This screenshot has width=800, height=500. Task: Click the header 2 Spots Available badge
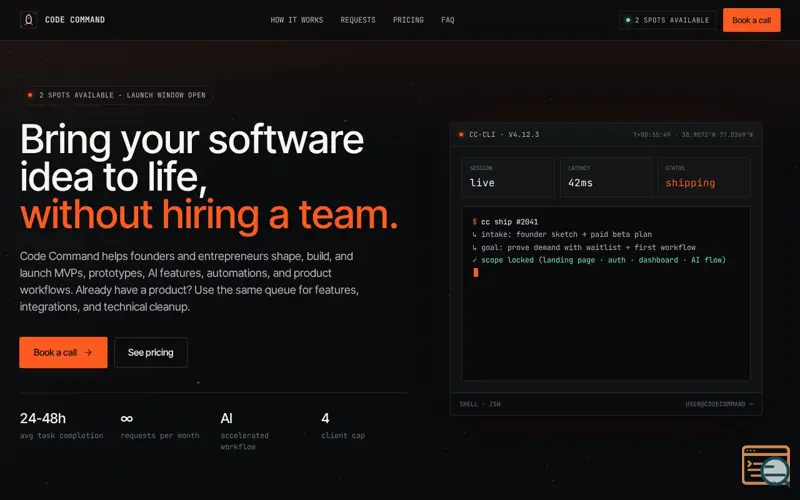point(667,20)
